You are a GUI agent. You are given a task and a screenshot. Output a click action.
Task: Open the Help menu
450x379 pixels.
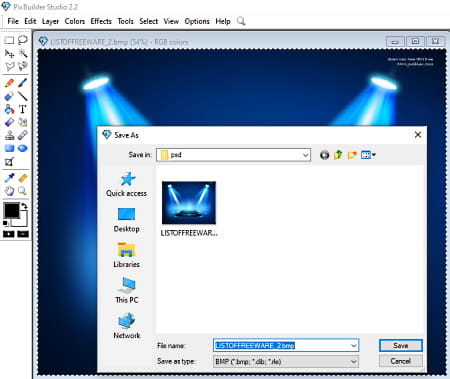(x=223, y=21)
